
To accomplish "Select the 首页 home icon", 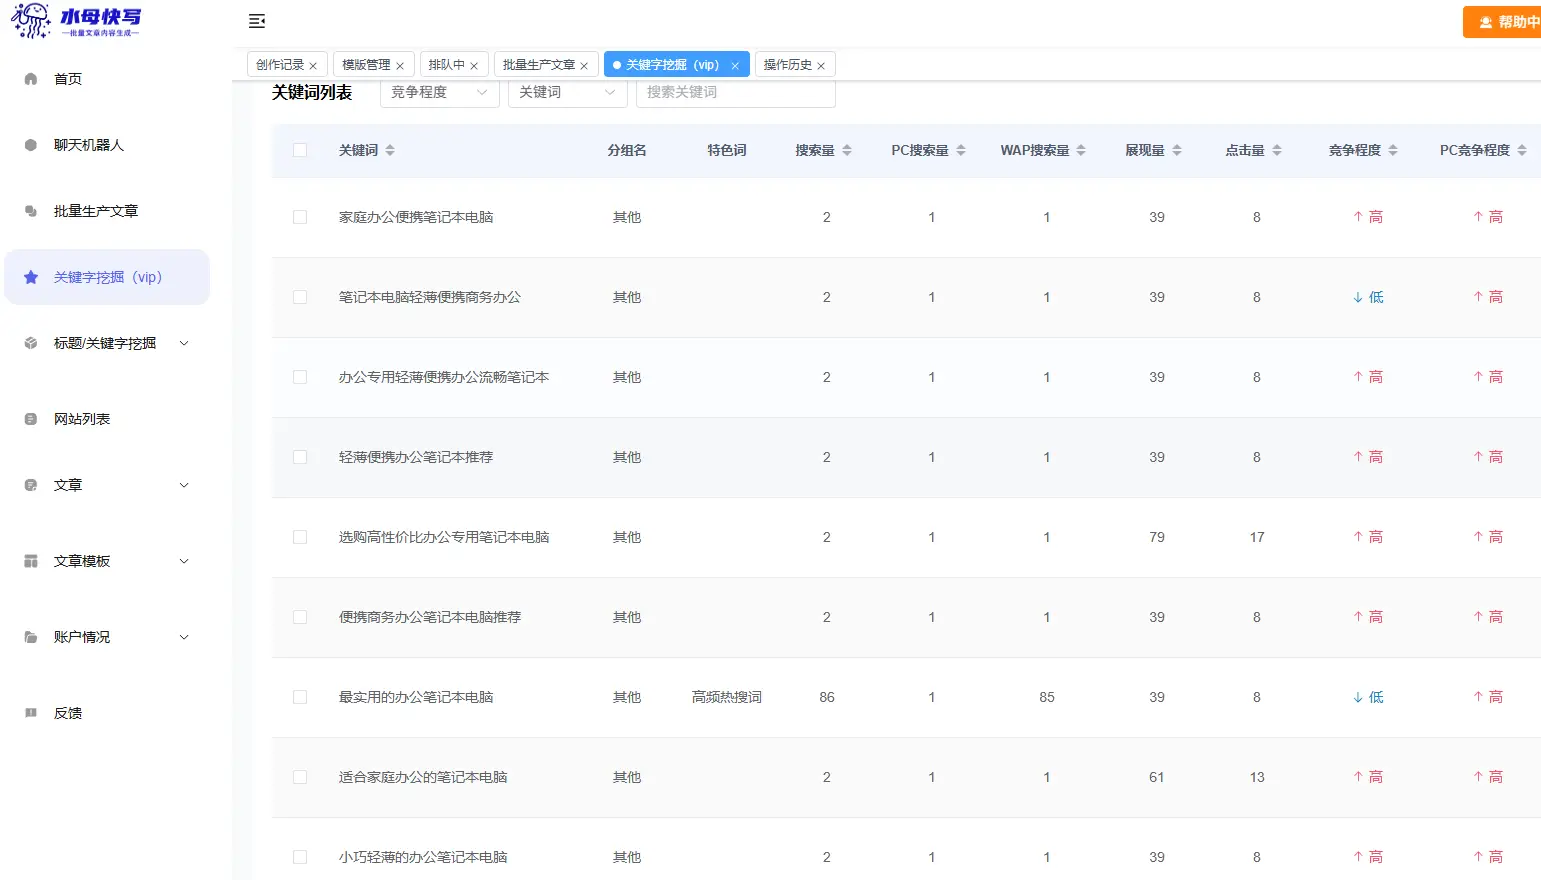I will [x=31, y=79].
